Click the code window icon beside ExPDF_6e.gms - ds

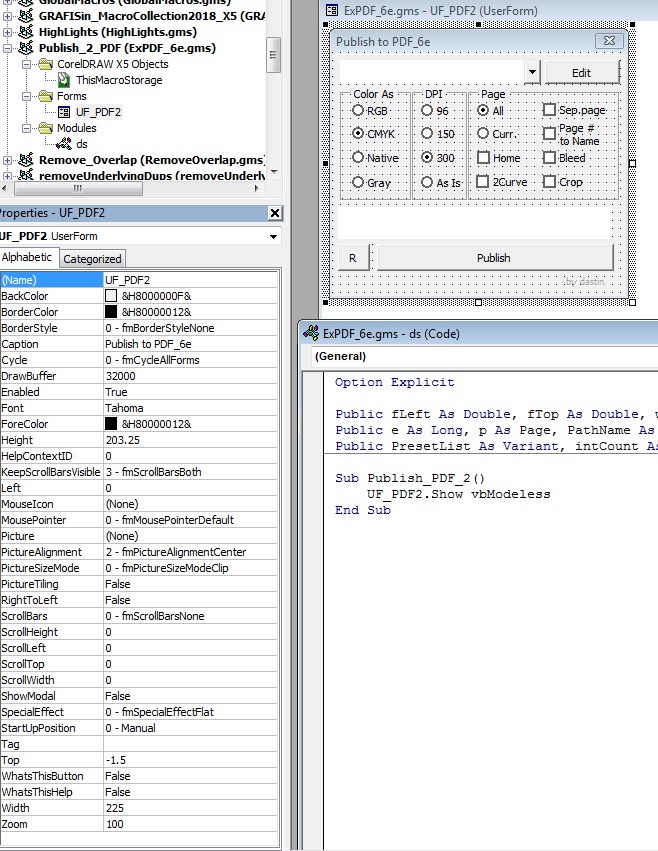tap(311, 333)
